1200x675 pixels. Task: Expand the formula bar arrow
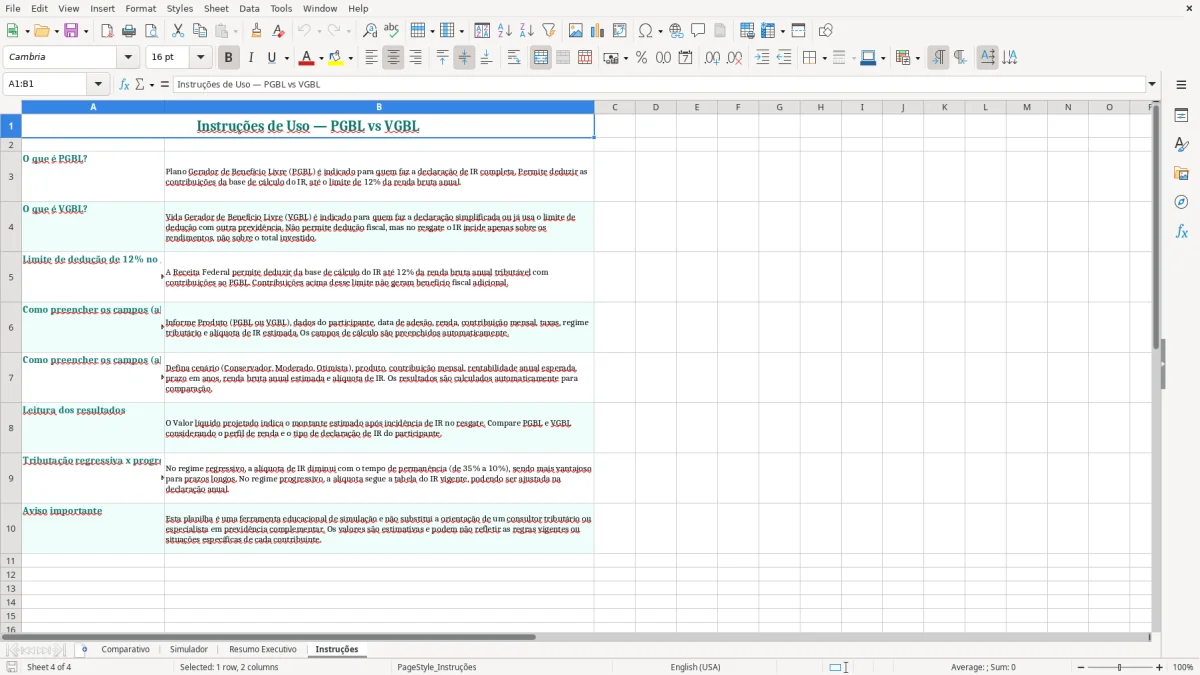[x=1152, y=84]
